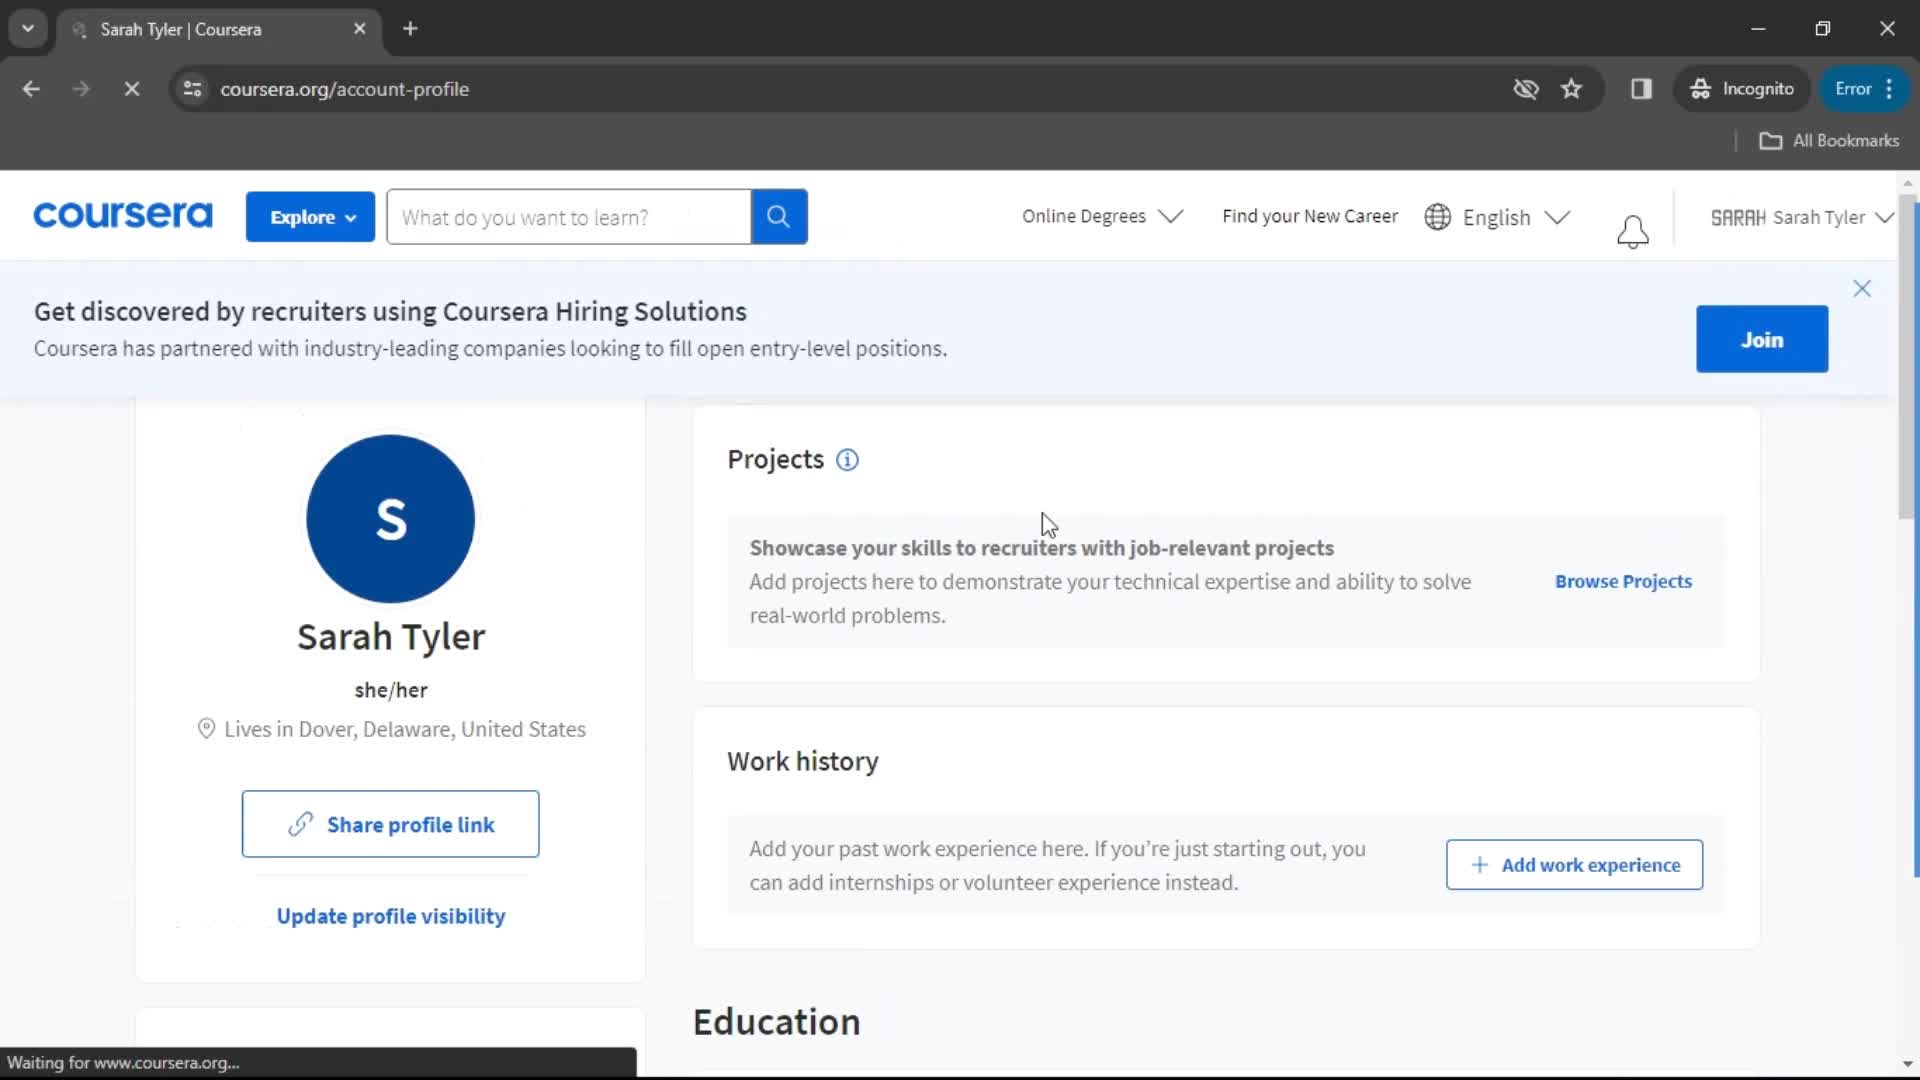The width and height of the screenshot is (1920, 1080).
Task: Click Browse Projects link
Action: coord(1625,580)
